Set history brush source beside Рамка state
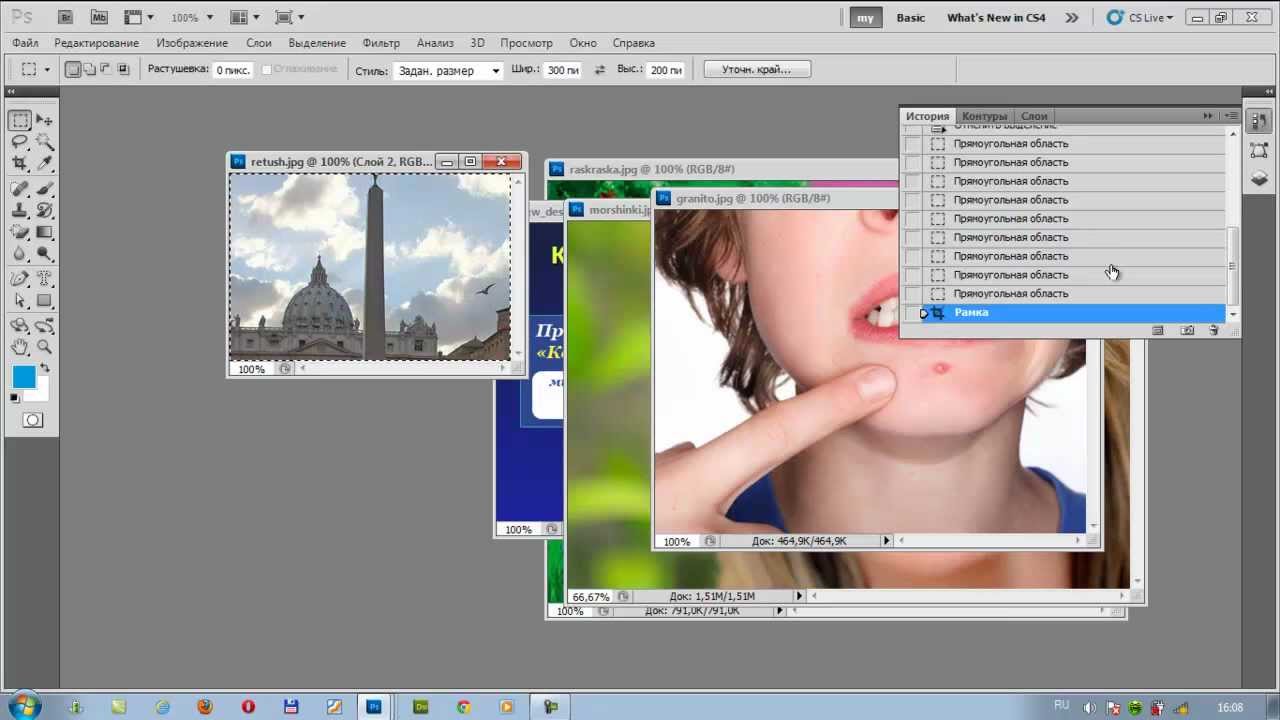Screen dimensions: 1280x720 [x=913, y=313]
